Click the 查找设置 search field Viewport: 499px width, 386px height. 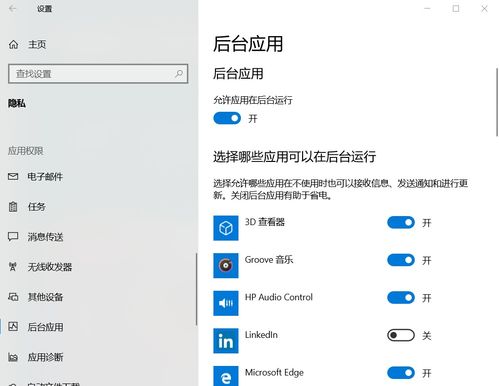coord(98,74)
